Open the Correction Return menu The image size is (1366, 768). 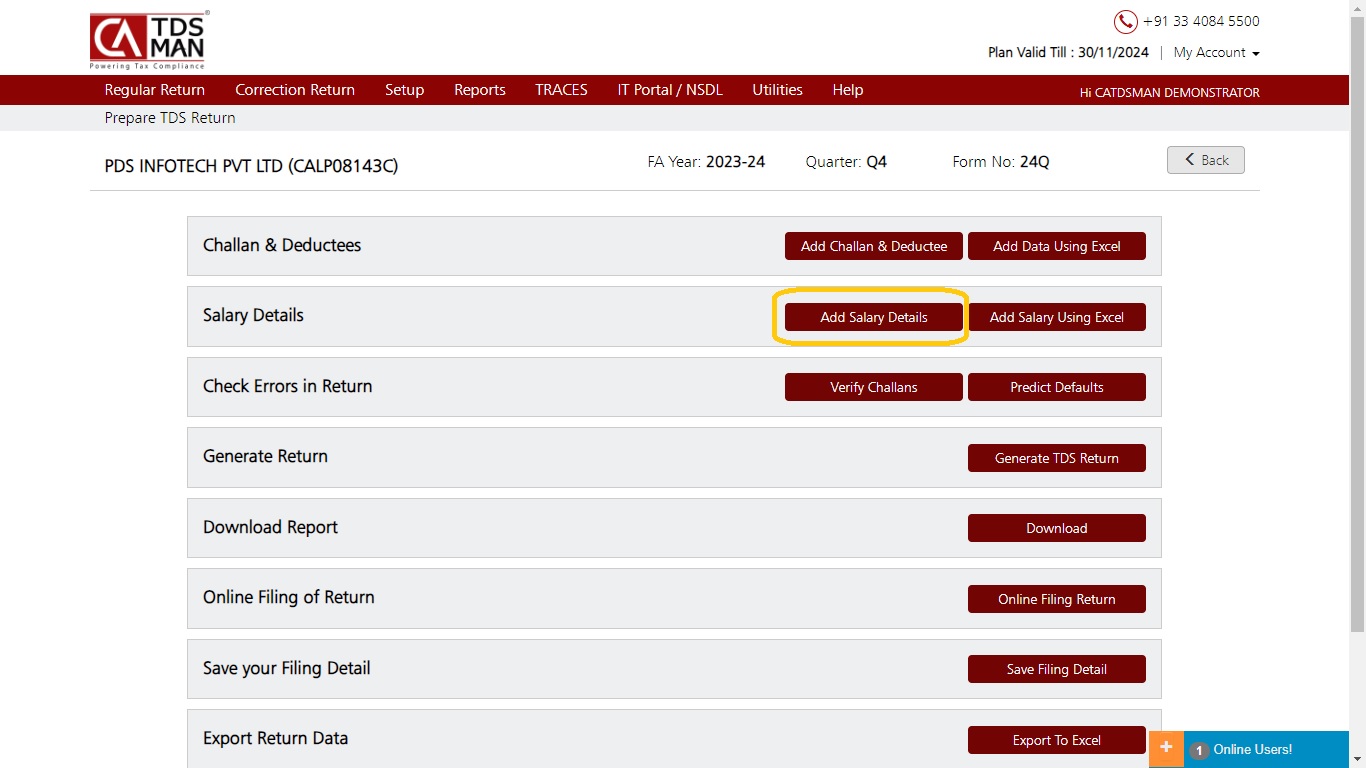tap(295, 90)
